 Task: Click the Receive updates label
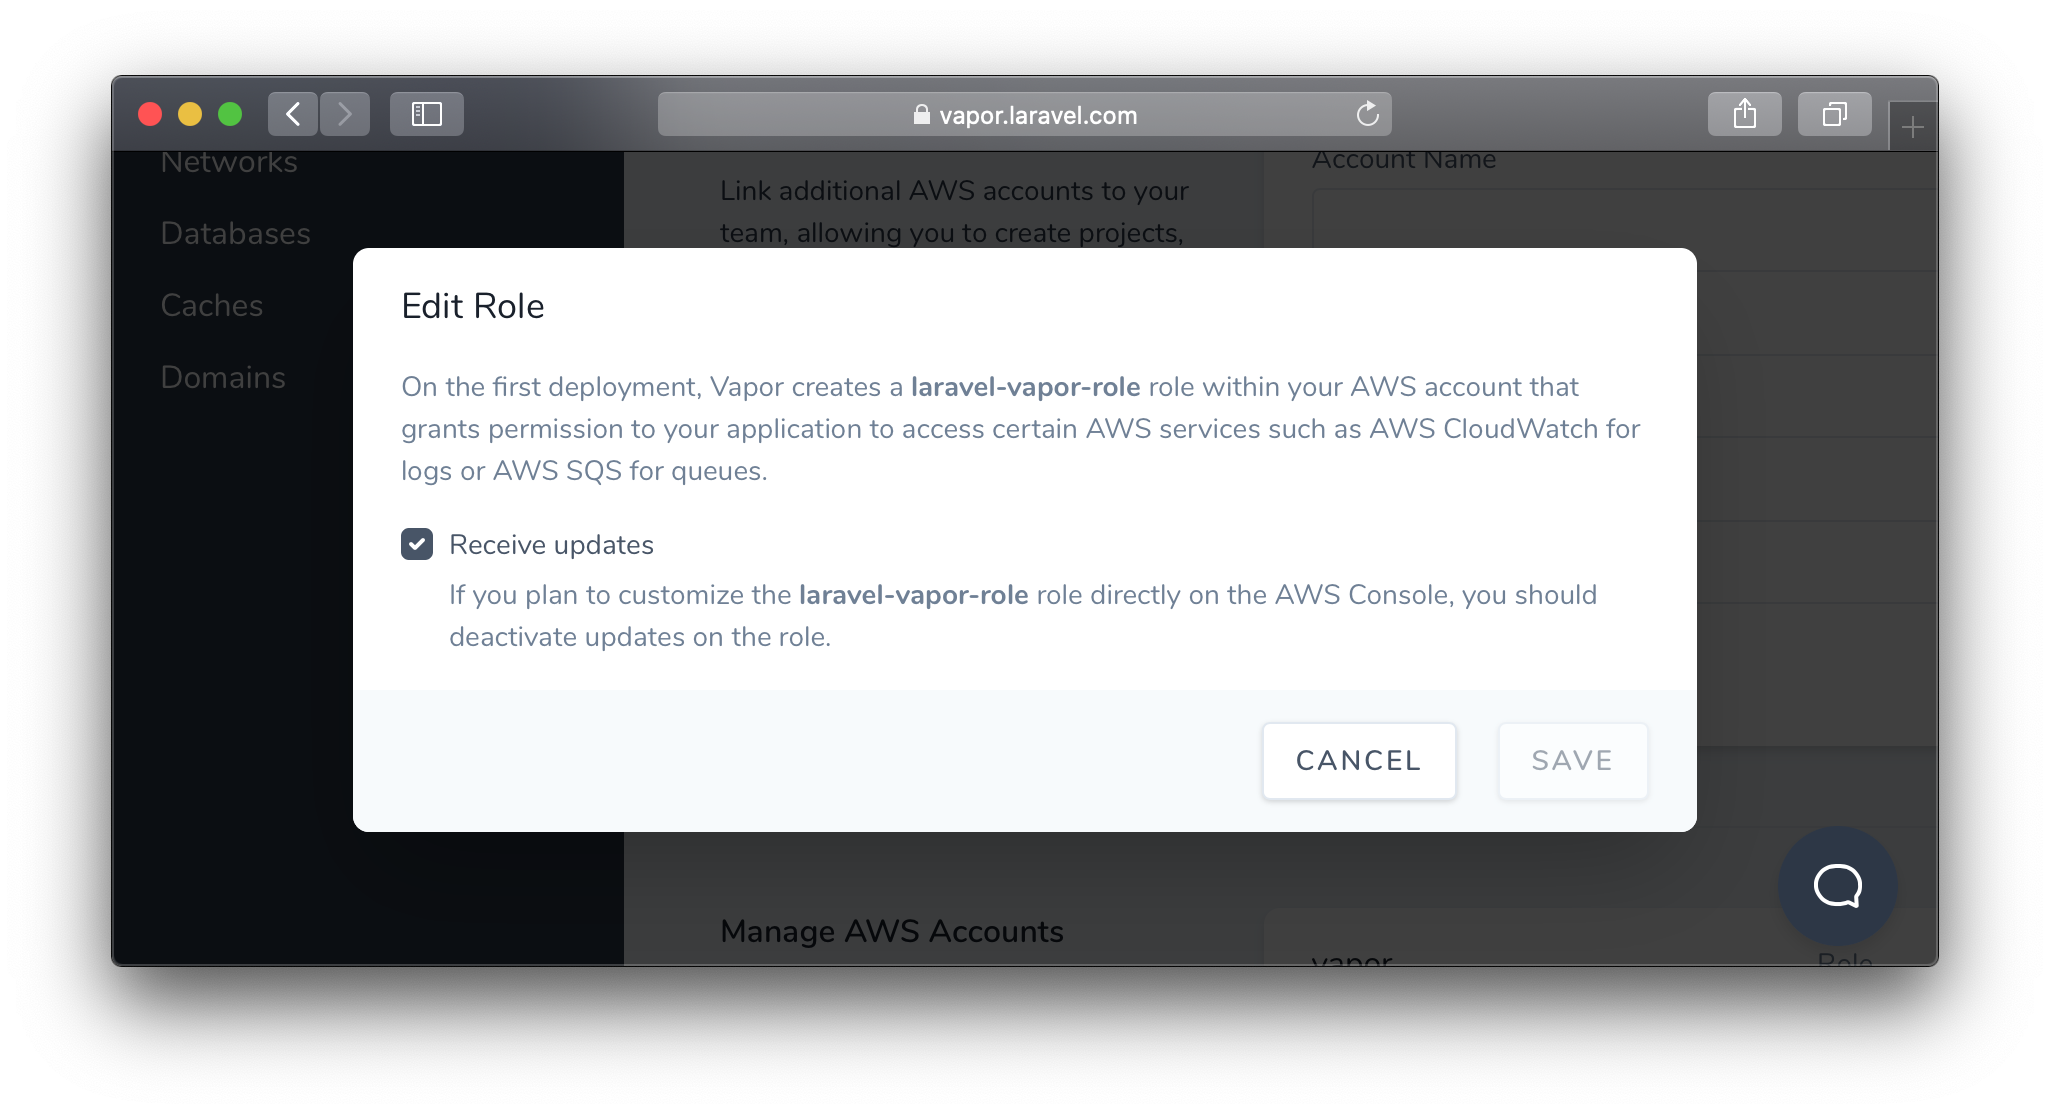[551, 545]
